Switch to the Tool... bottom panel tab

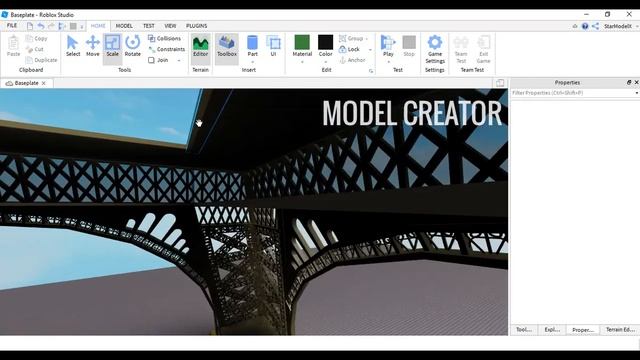[x=524, y=329]
